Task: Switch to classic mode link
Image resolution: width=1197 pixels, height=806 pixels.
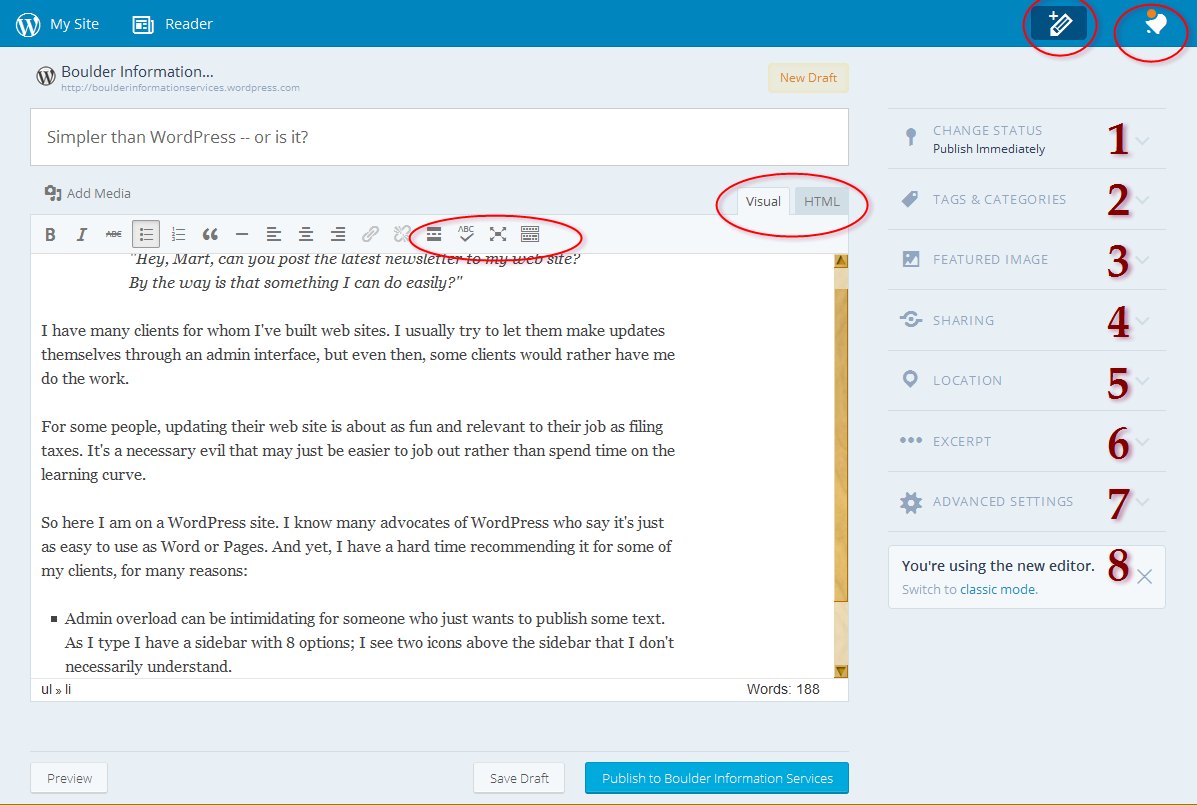Action: [x=999, y=589]
